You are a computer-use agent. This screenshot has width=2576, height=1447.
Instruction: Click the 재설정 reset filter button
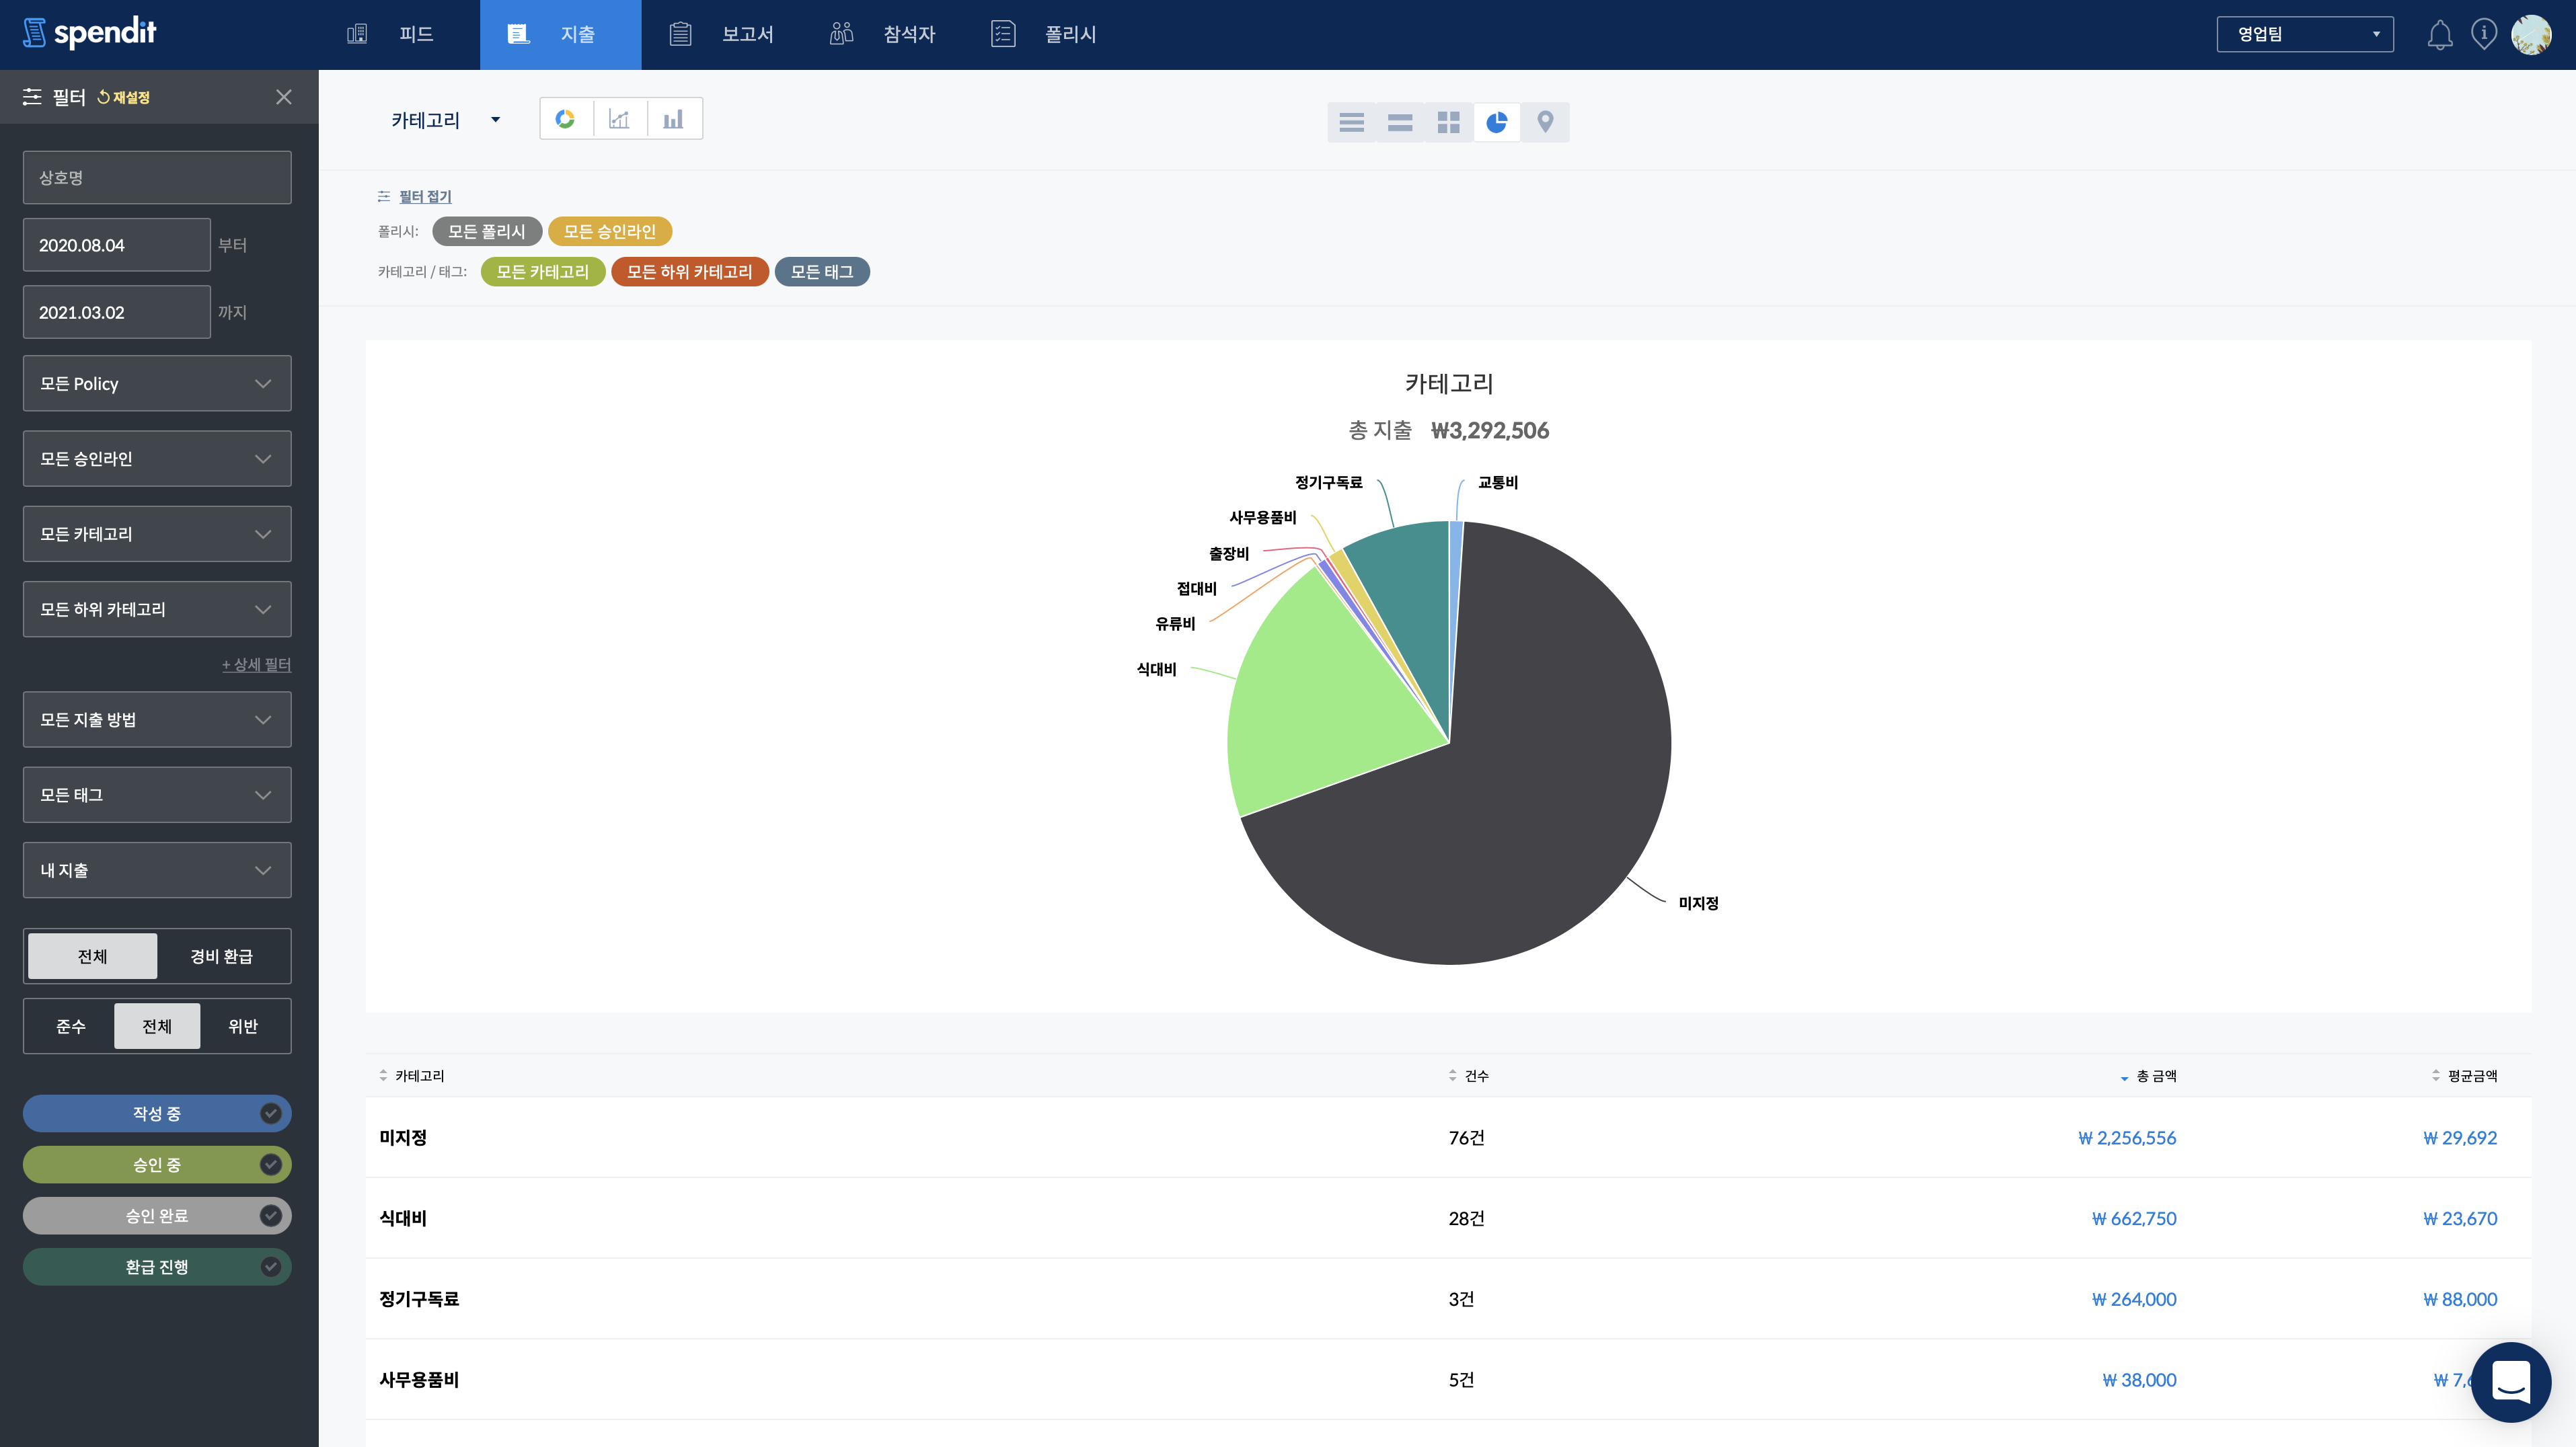124,97
